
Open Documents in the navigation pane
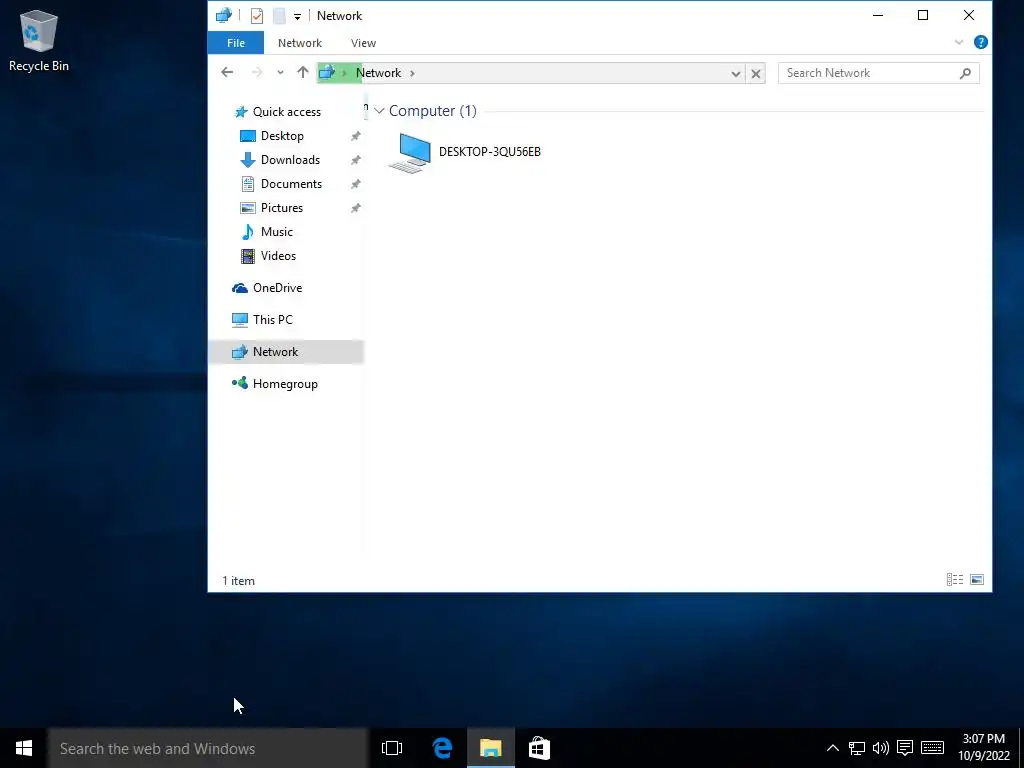click(291, 184)
